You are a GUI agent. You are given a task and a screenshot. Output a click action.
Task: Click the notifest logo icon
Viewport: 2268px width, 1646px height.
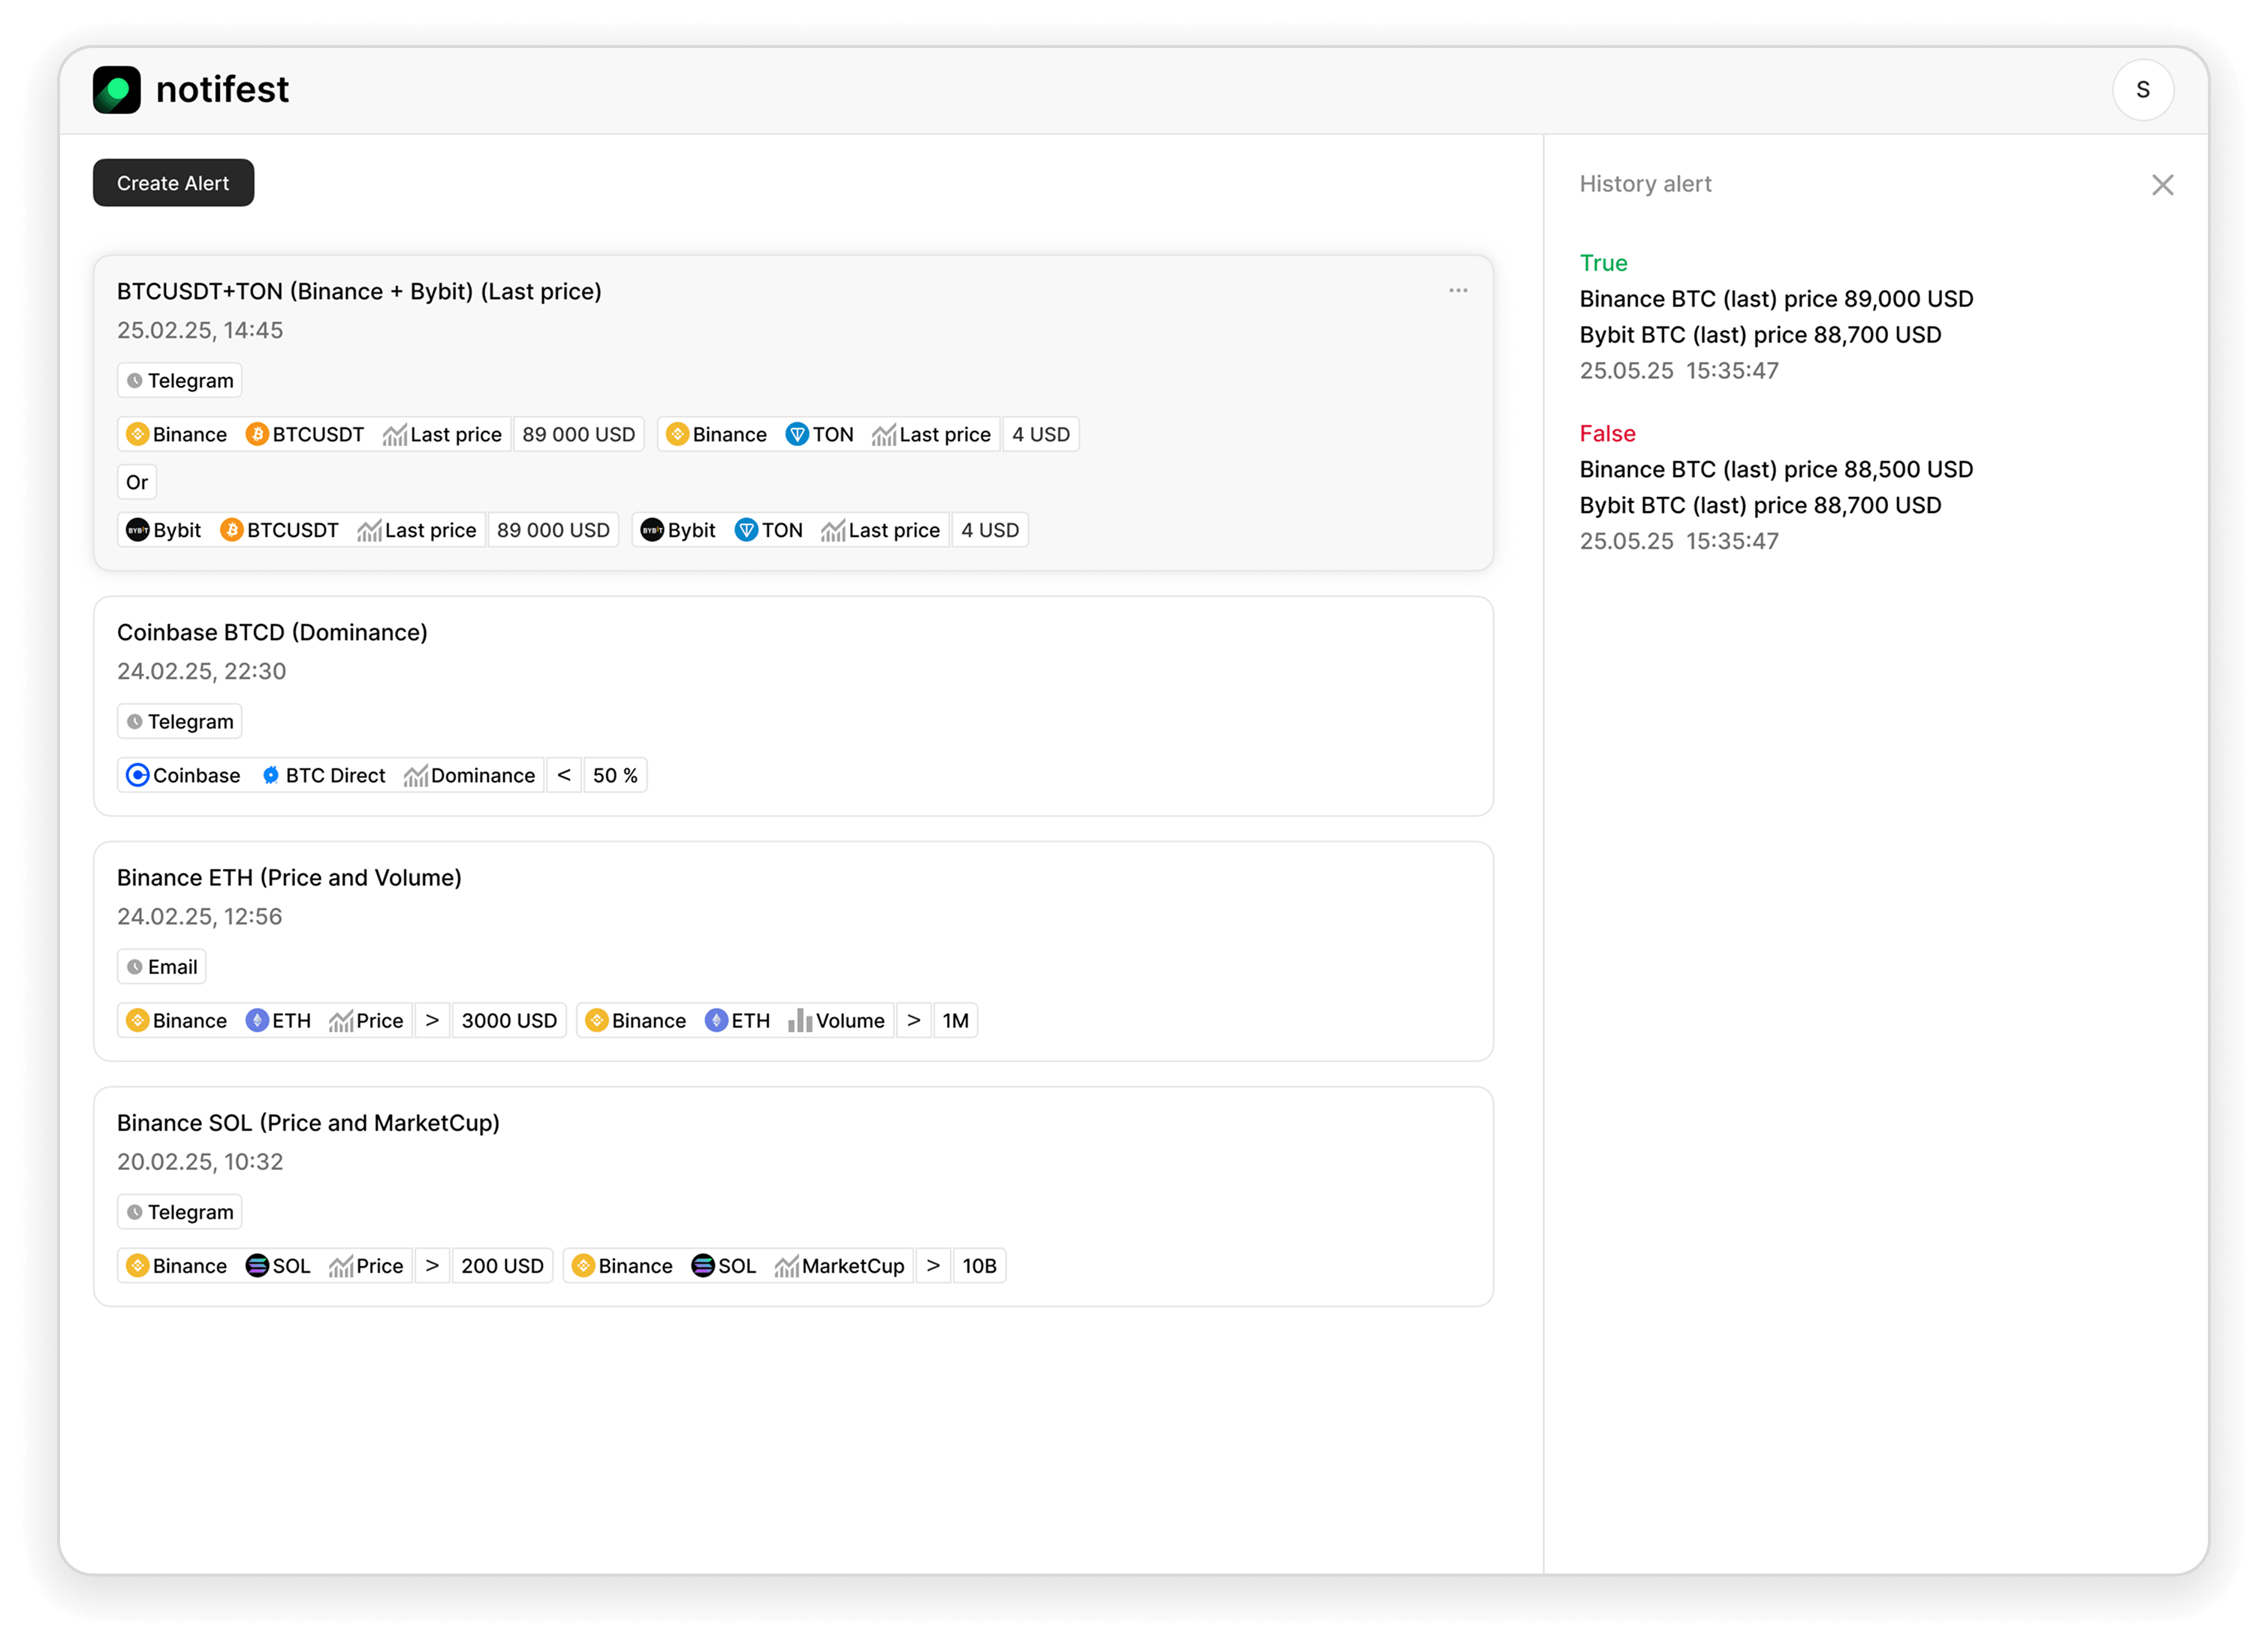117,90
